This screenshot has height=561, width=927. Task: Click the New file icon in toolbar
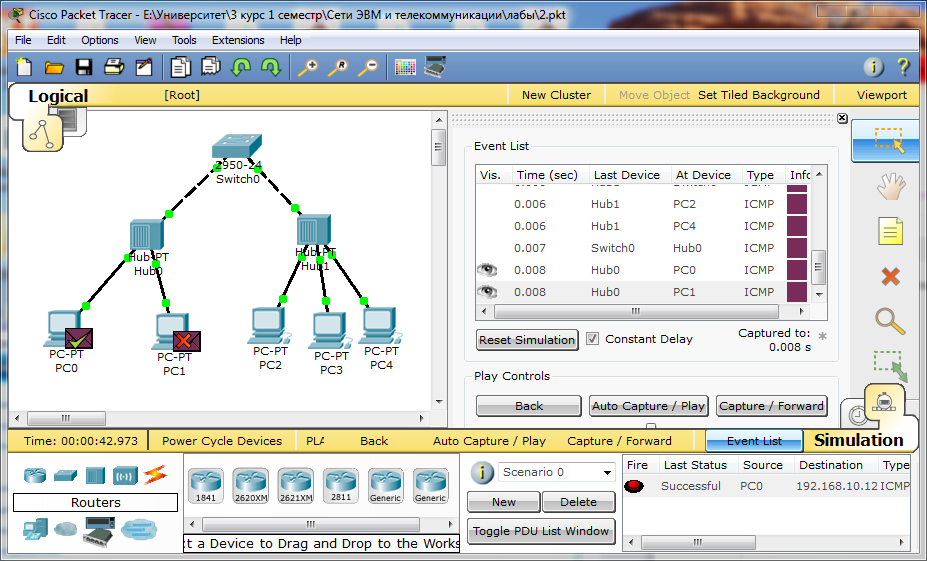[x=24, y=66]
